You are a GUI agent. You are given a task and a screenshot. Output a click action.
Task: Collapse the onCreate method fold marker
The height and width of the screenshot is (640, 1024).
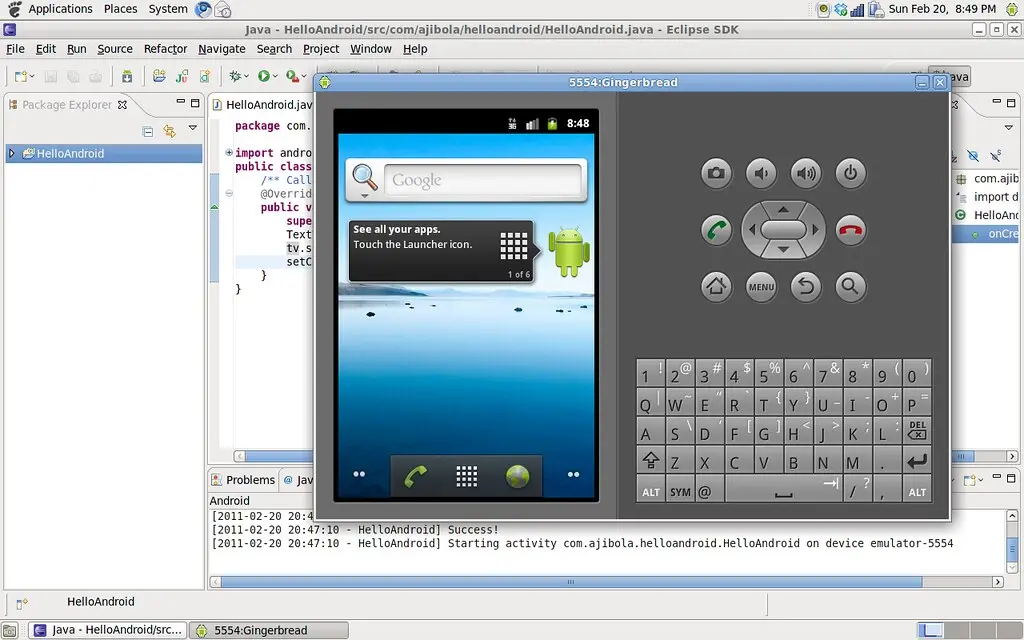[229, 193]
